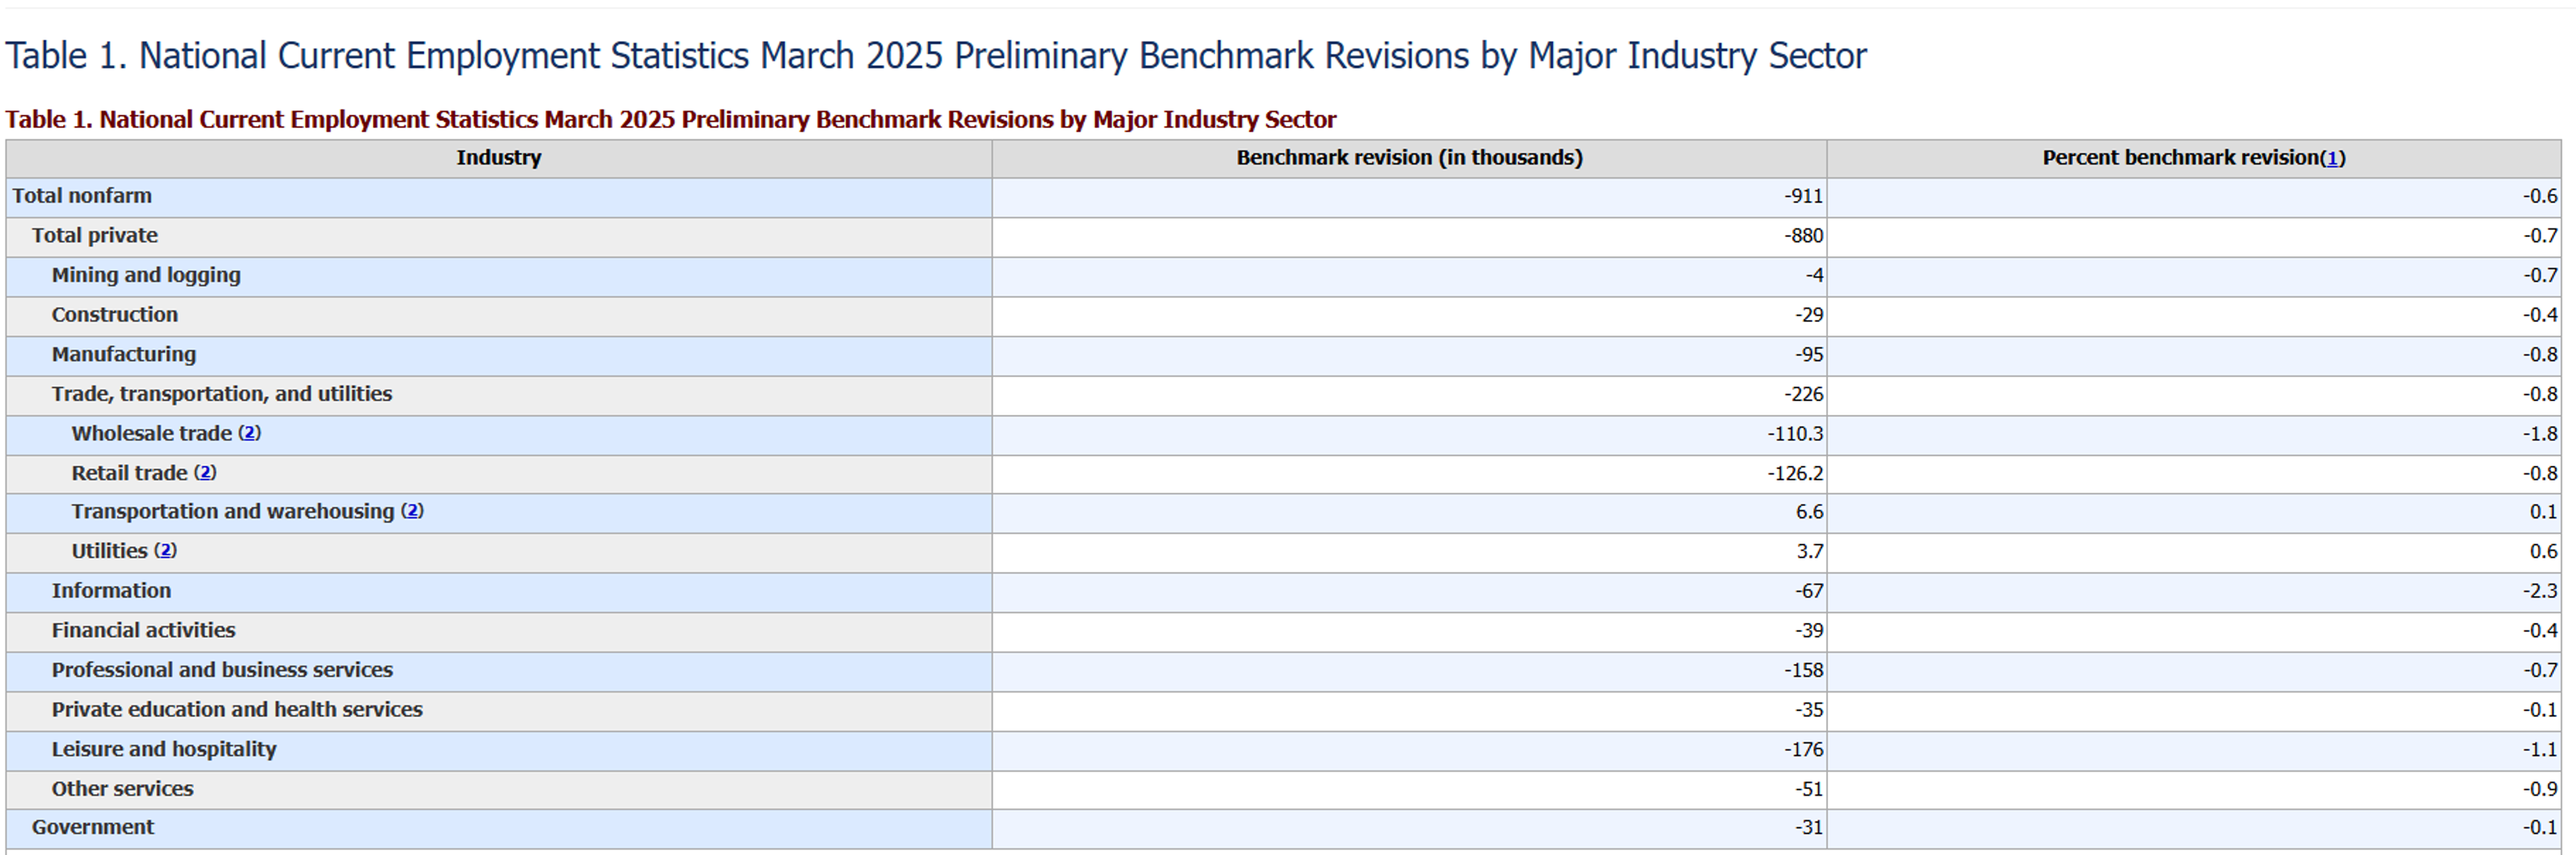Image resolution: width=2576 pixels, height=855 pixels.
Task: Click the -1.1 Leisure and hospitality percent
Action: tap(2540, 749)
